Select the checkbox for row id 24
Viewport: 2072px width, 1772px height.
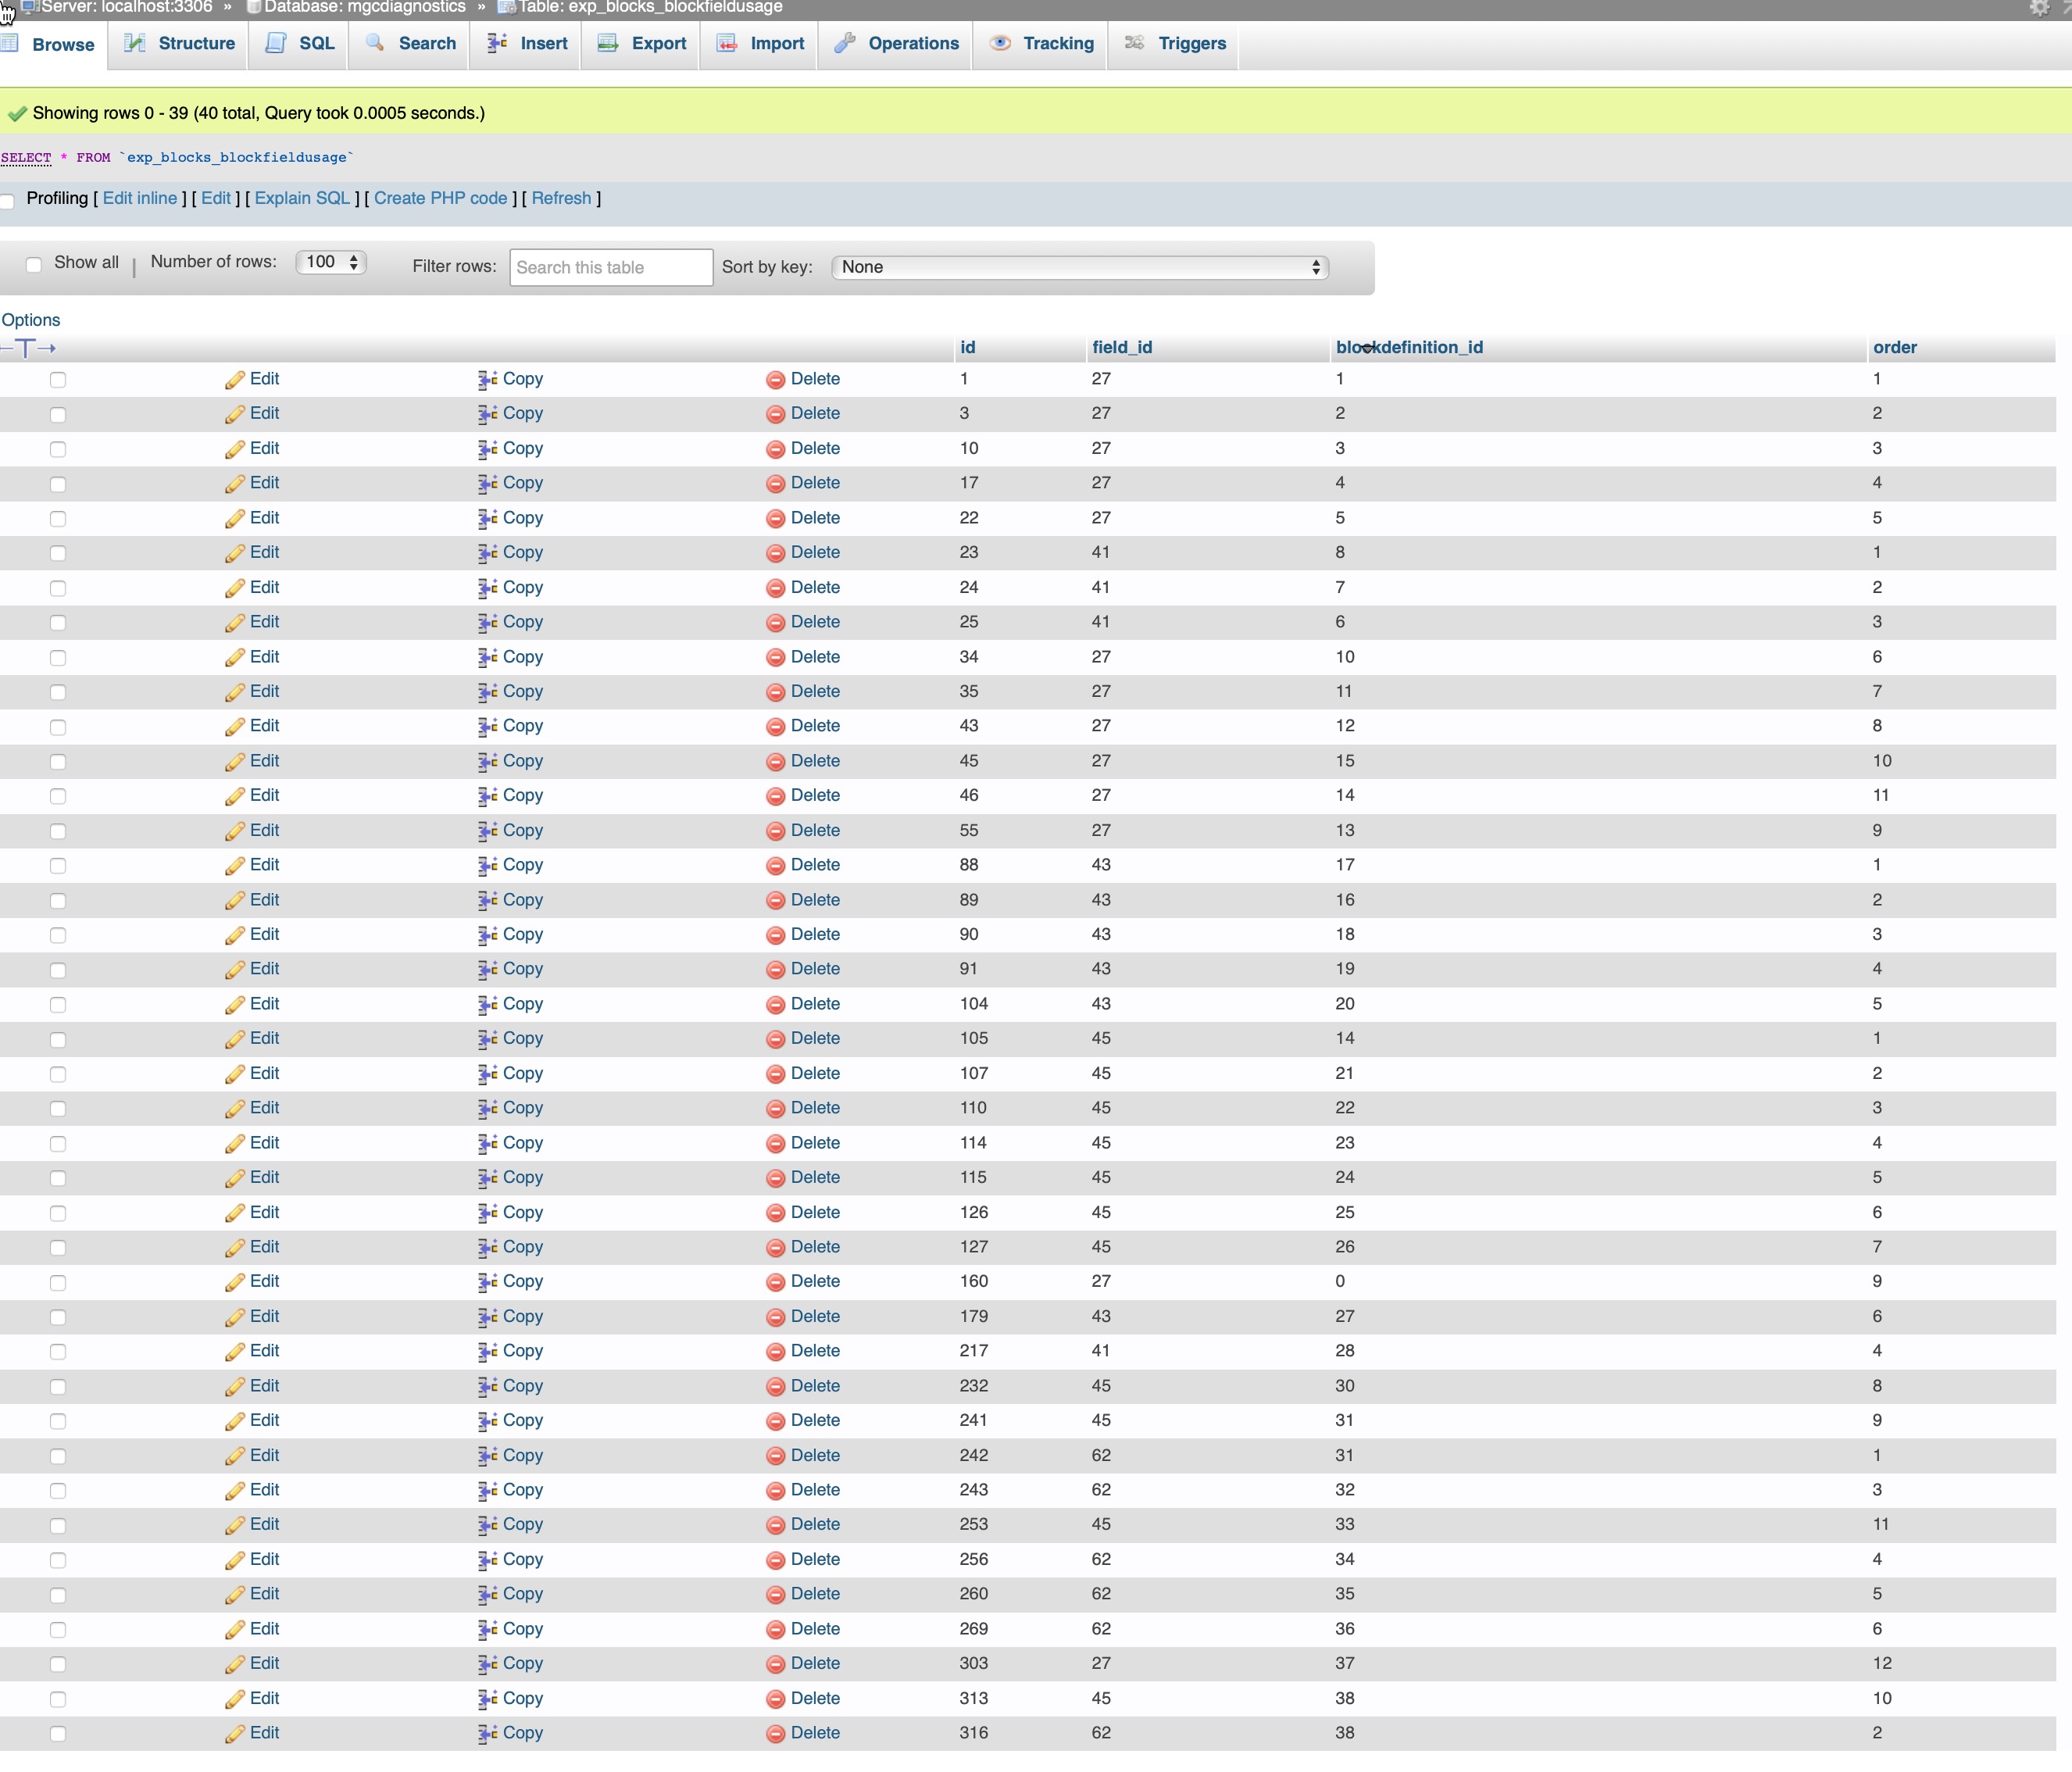coord(58,588)
